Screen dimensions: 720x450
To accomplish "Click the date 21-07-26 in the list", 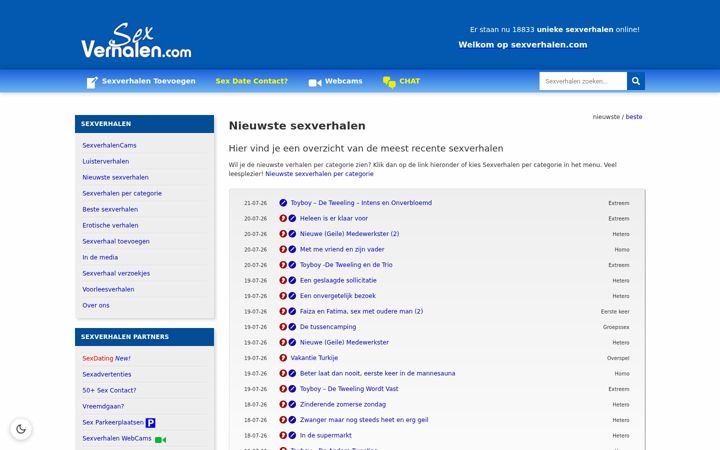I will click(255, 203).
